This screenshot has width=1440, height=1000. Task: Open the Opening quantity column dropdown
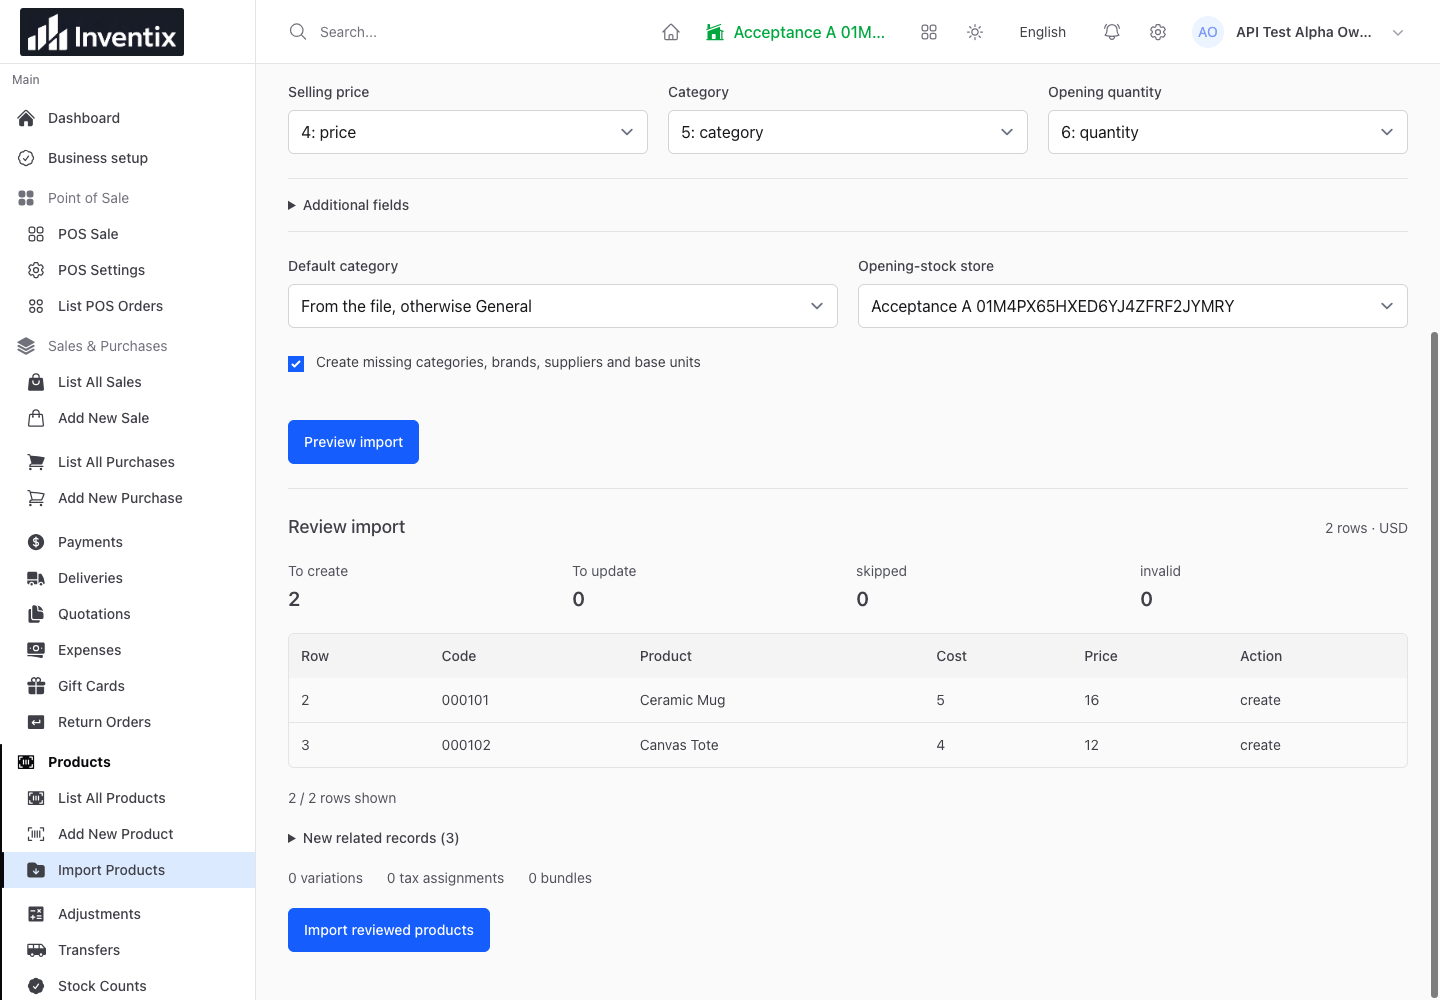pos(1228,132)
